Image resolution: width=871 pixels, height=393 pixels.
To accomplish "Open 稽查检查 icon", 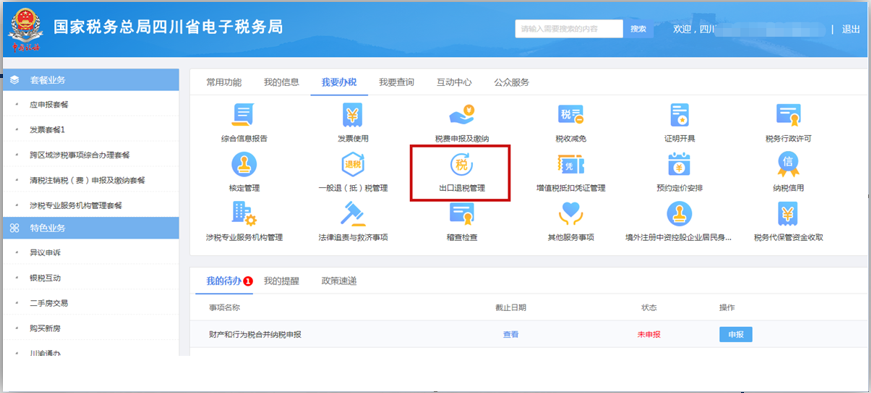I will coord(462,214).
